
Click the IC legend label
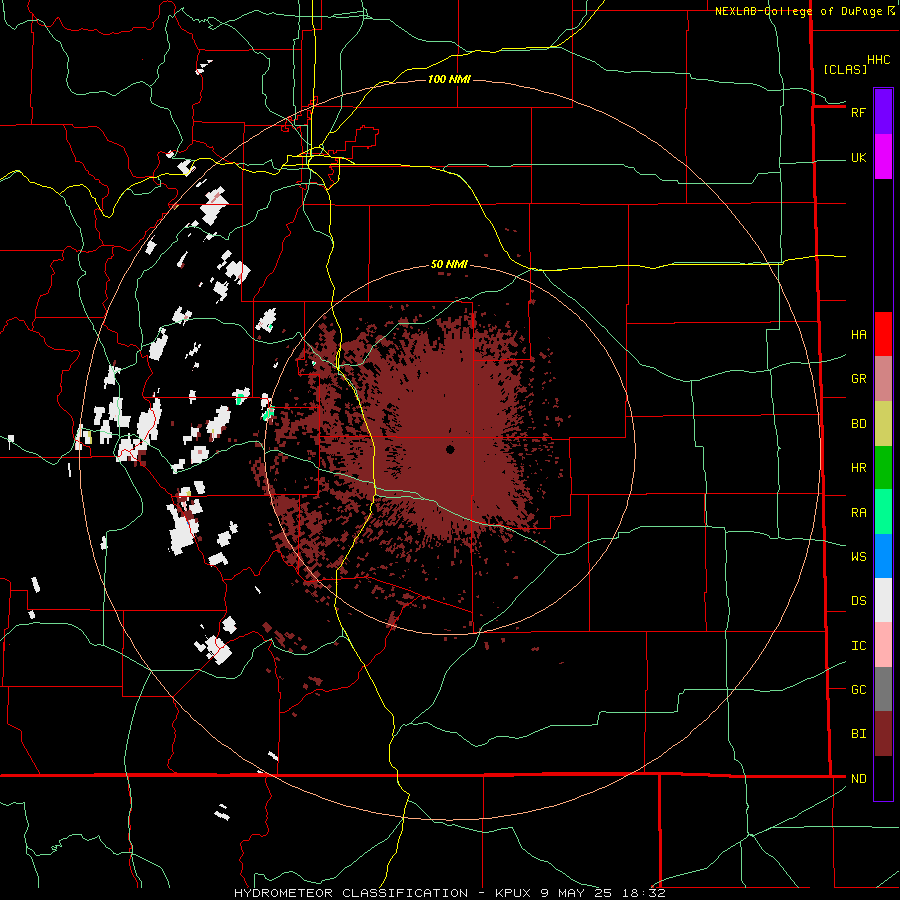858,646
